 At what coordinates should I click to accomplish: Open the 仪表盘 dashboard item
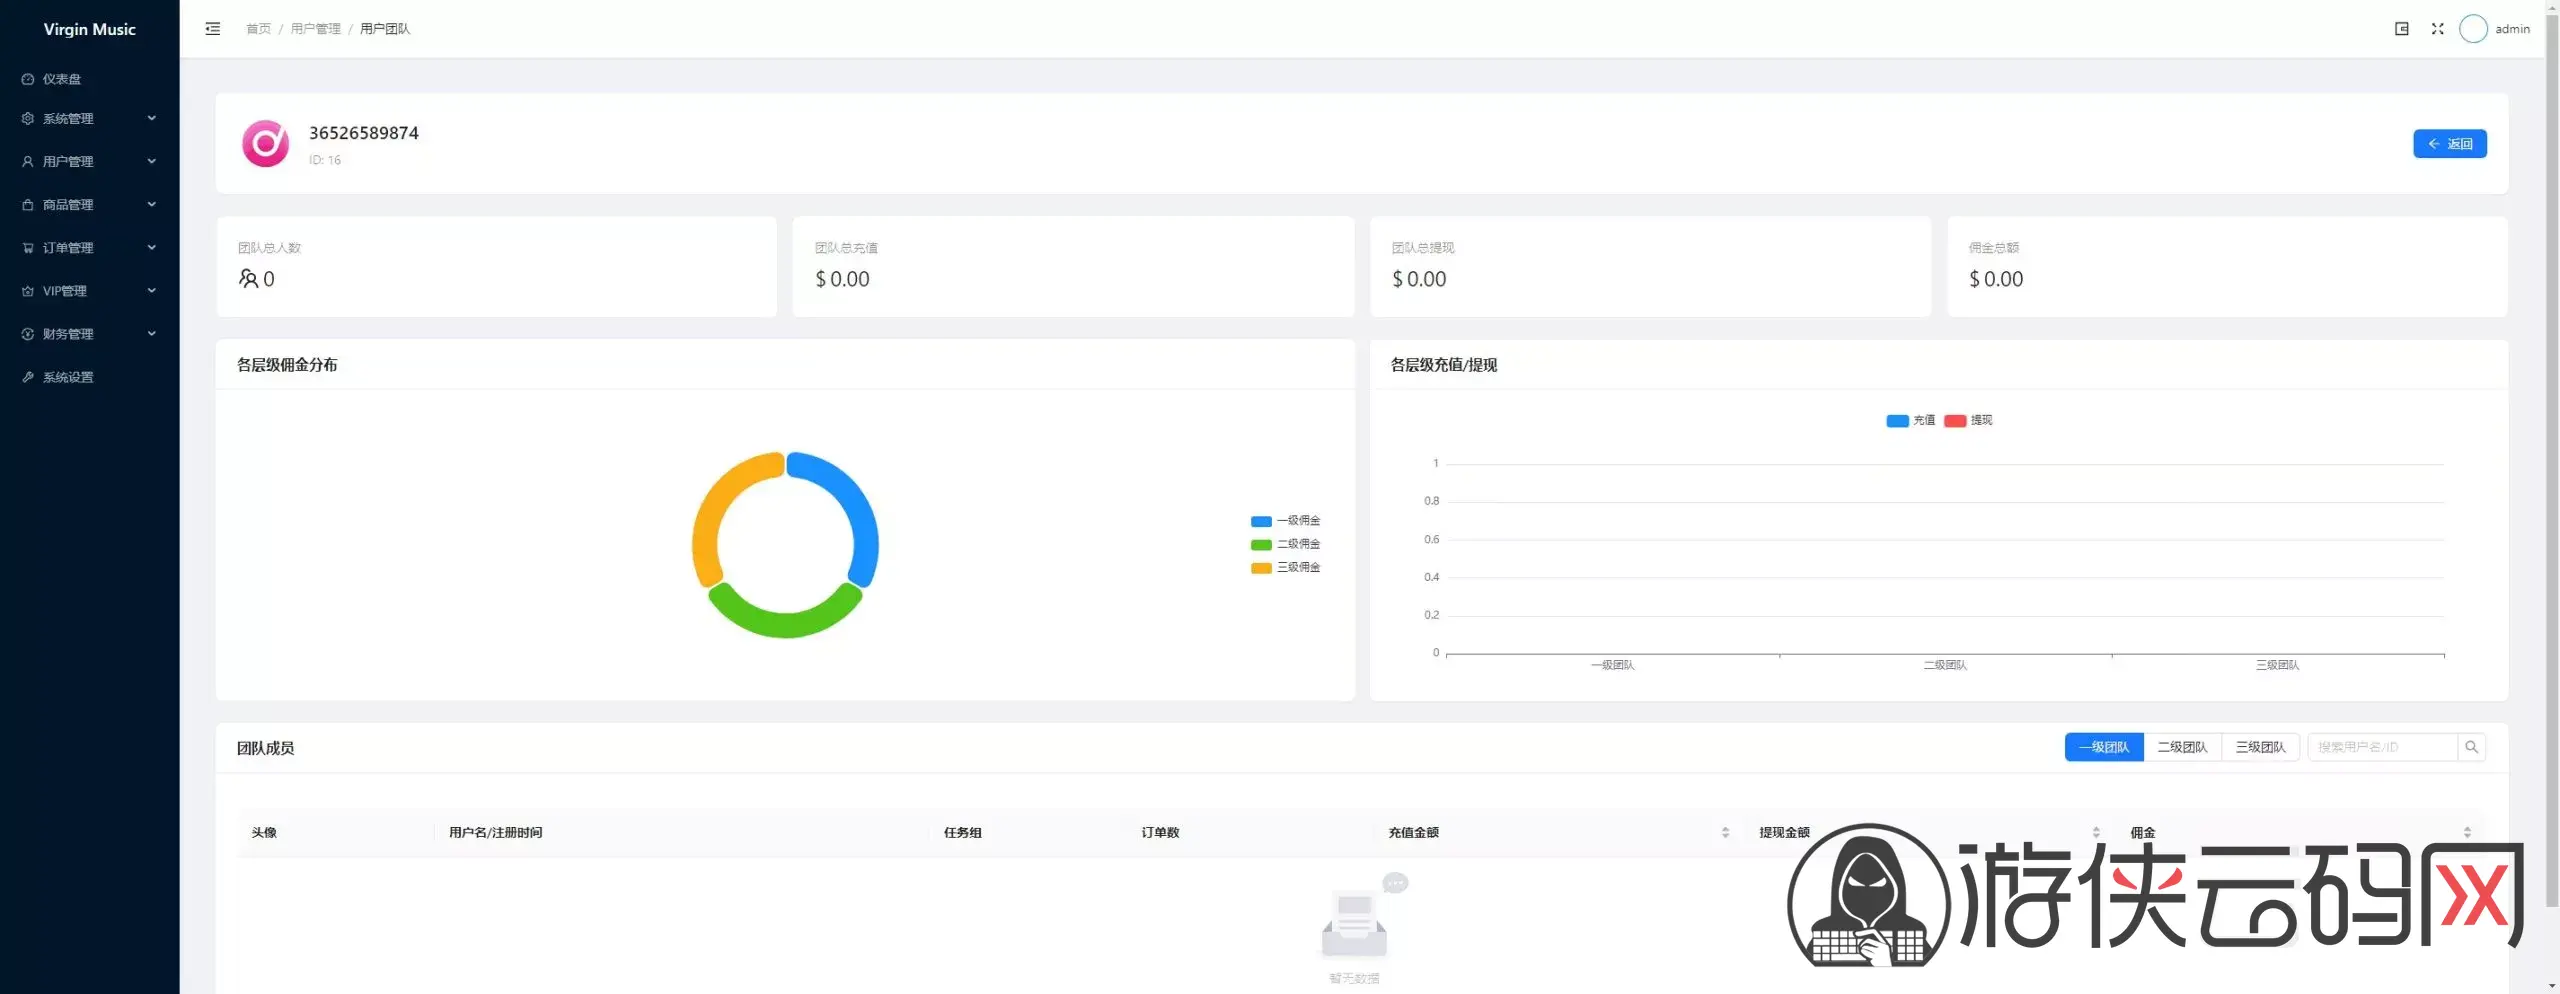point(62,79)
